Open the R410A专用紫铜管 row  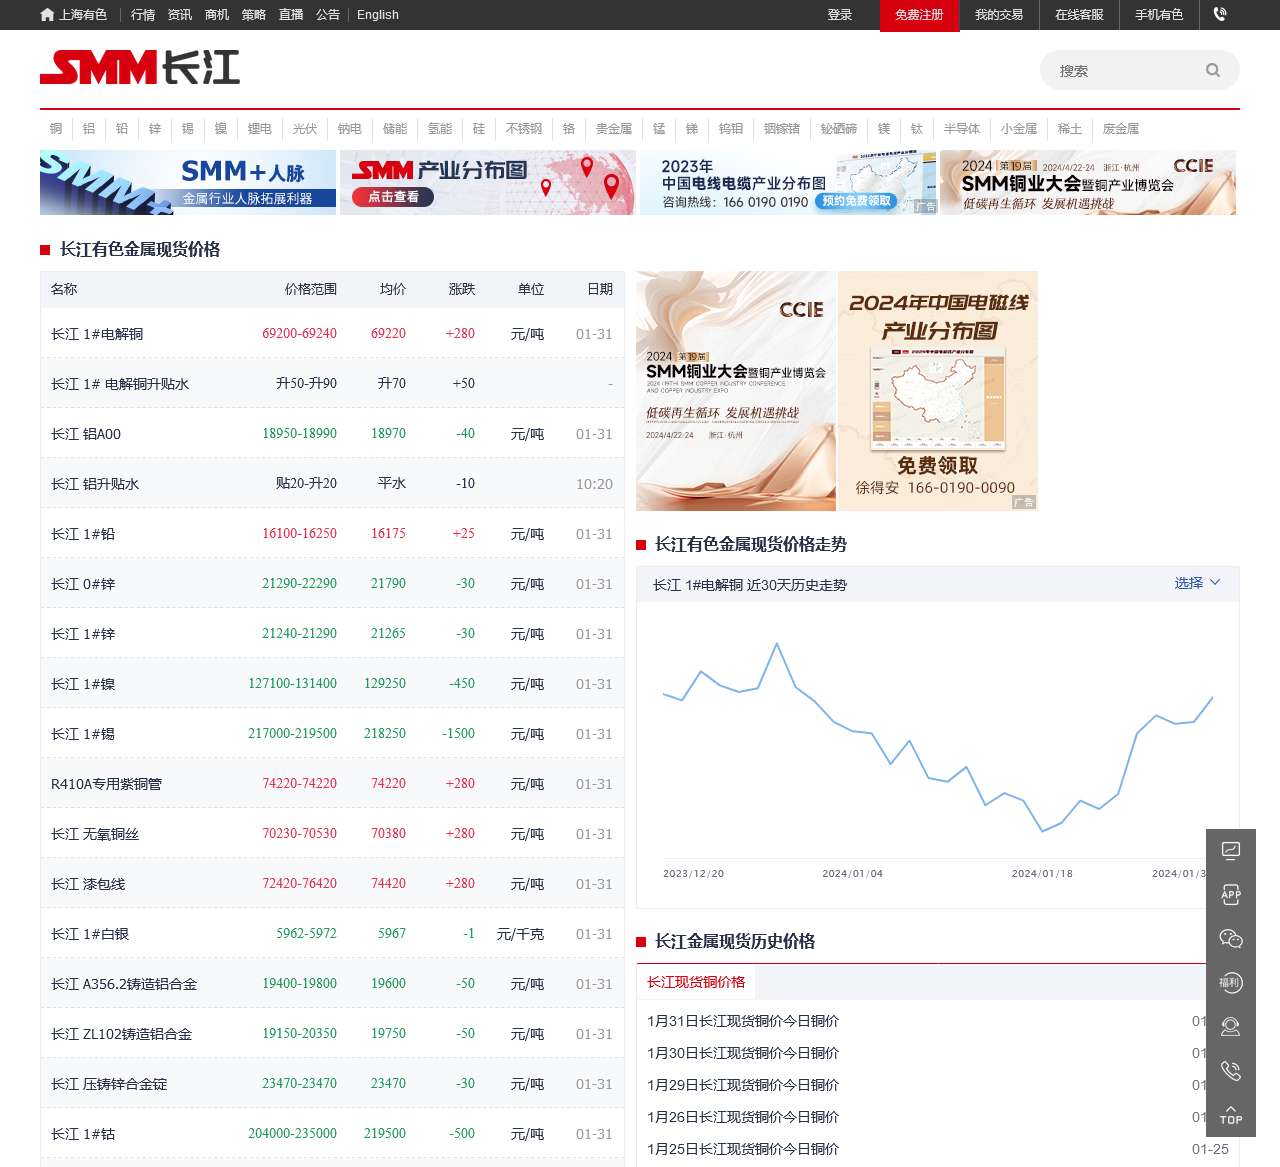coord(332,784)
